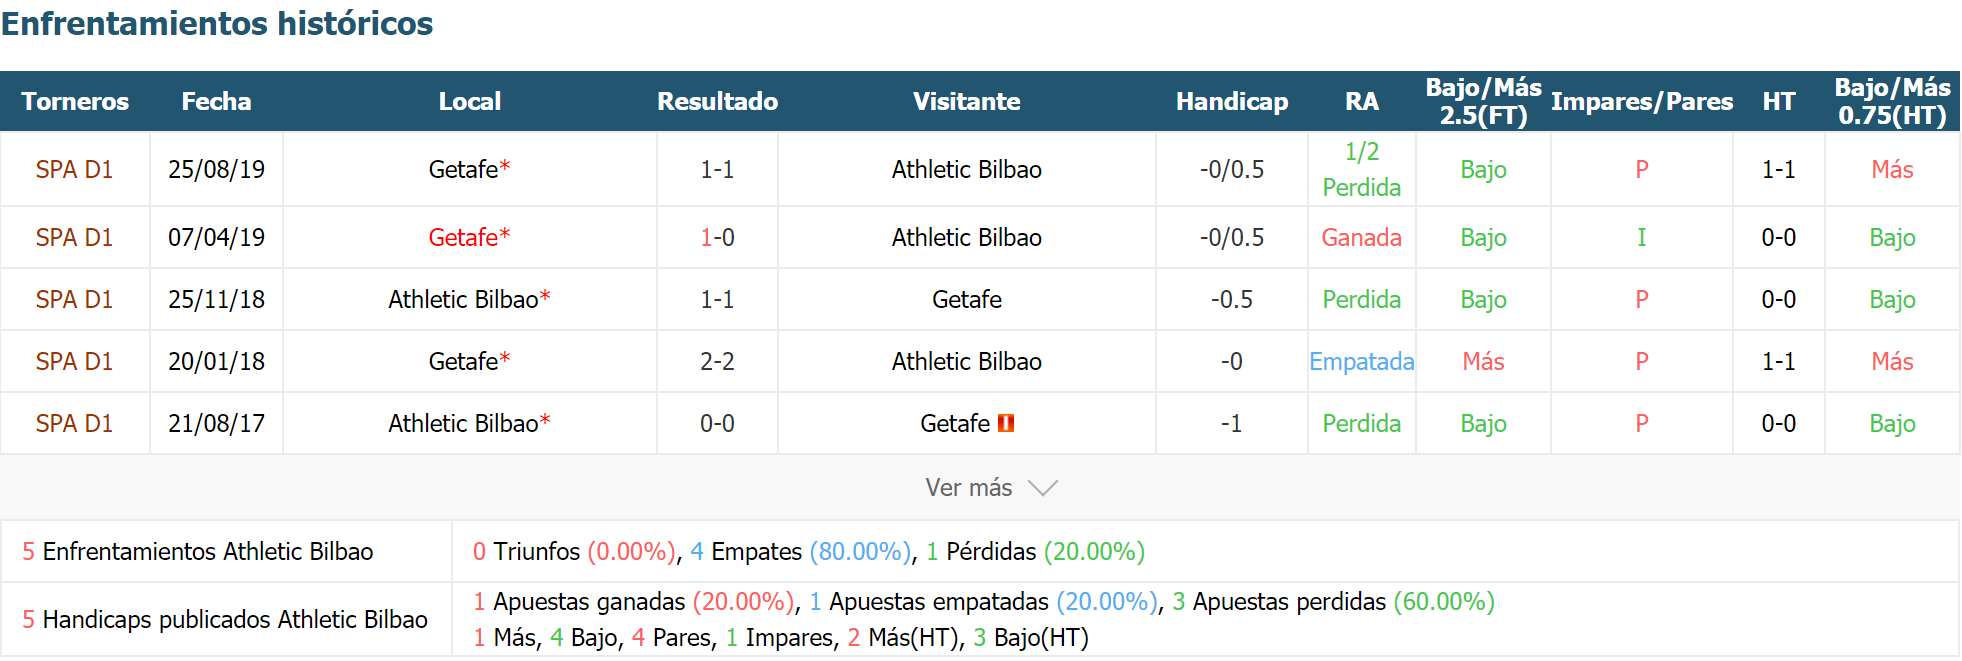The height and width of the screenshot is (661, 1962).
Task: Open SPA D1 league link for 21/08/17
Action: (x=74, y=423)
